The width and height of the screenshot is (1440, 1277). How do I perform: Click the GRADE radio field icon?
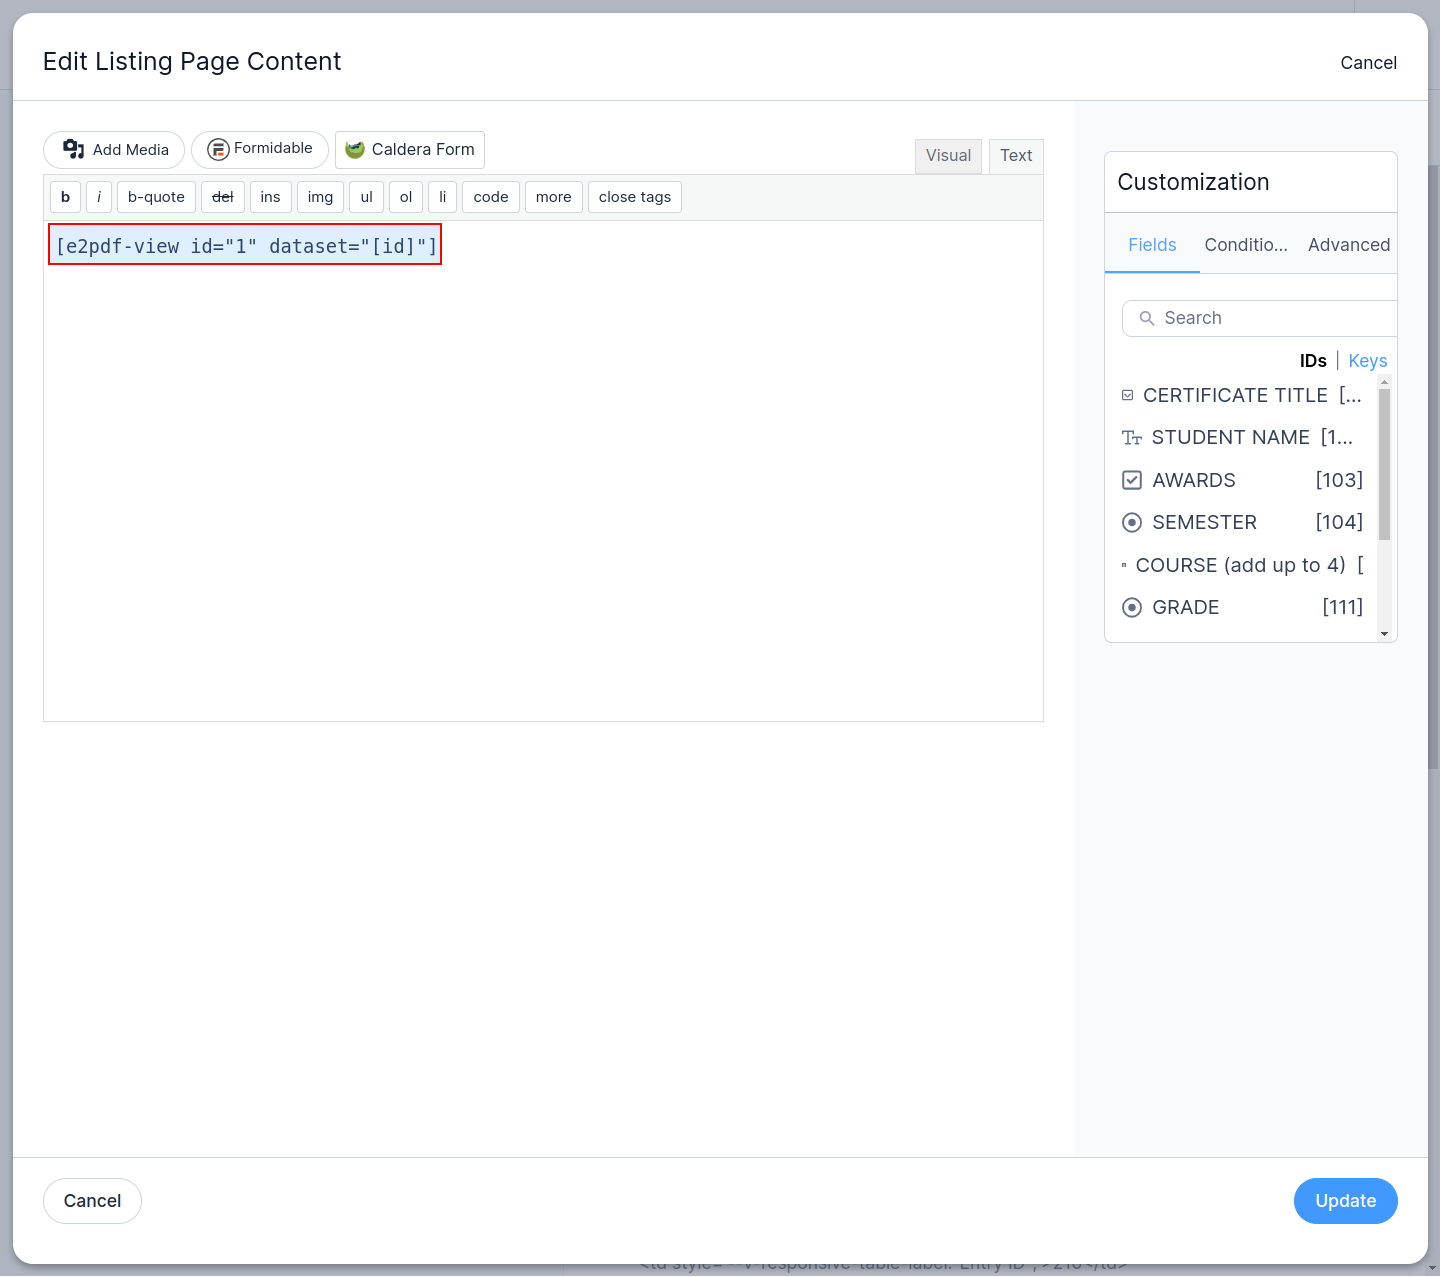(1132, 608)
